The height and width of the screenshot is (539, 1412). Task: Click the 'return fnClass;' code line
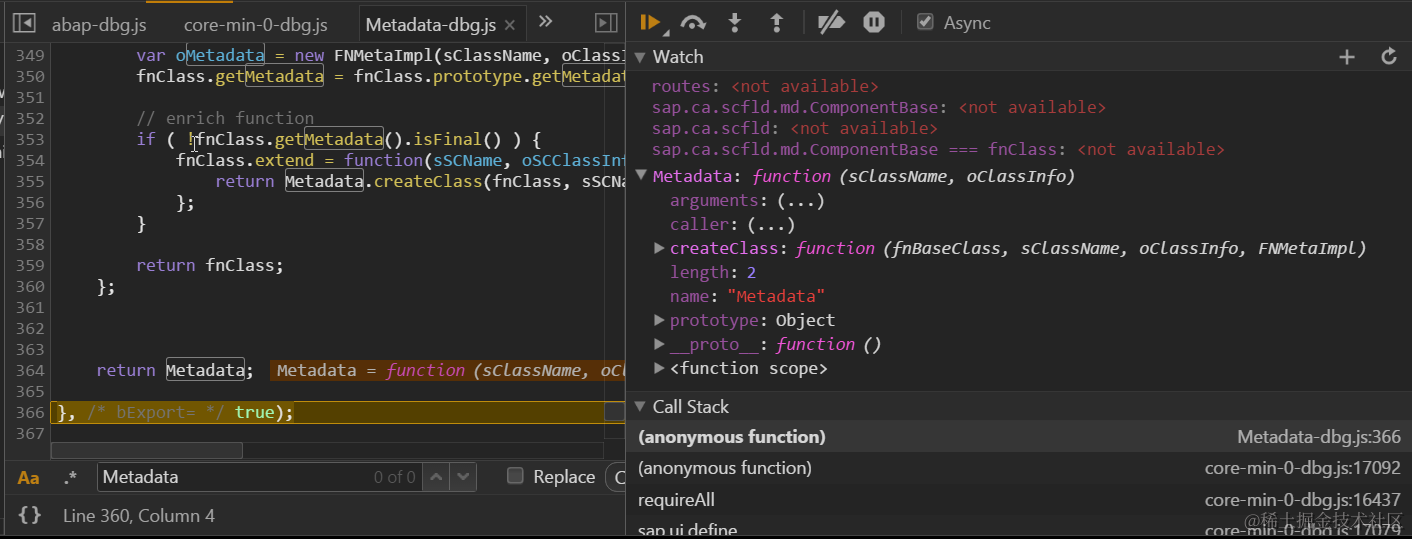point(210,265)
